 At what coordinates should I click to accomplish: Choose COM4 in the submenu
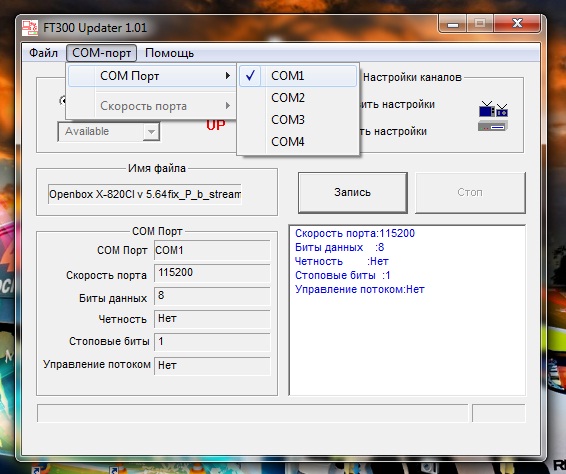(x=298, y=142)
